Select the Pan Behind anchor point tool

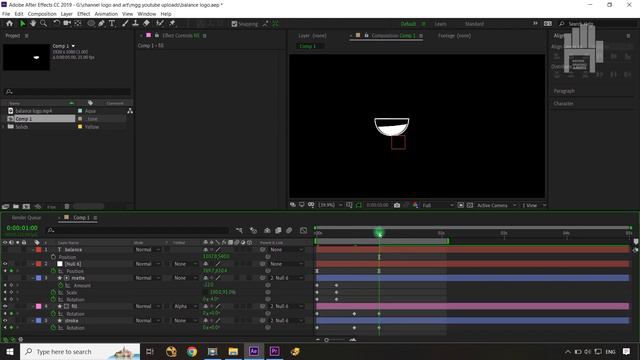pyautogui.click(x=78, y=24)
